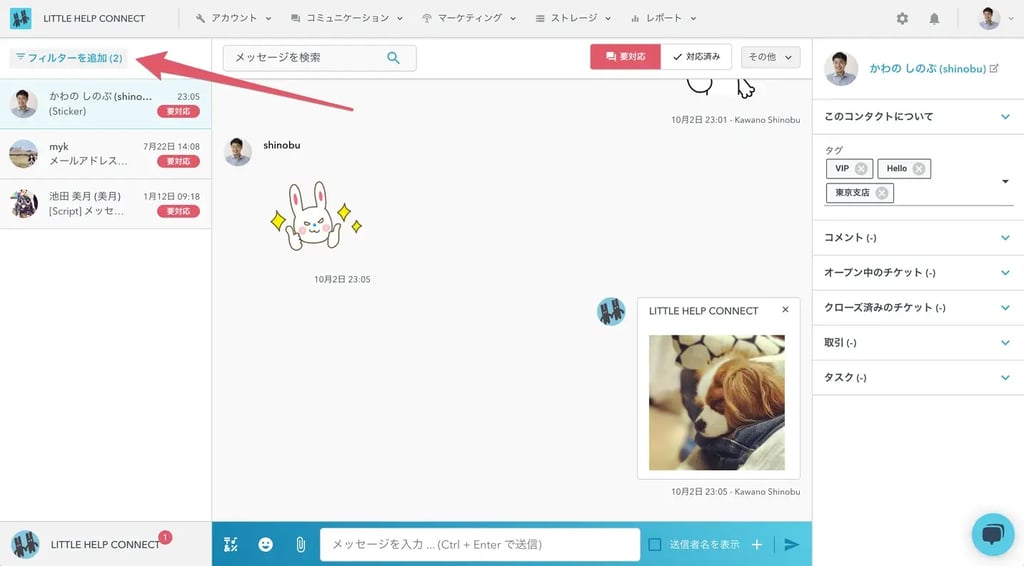Enable the 送信者名を表示 checkbox
Screen dimensions: 1024x566
tap(655, 544)
